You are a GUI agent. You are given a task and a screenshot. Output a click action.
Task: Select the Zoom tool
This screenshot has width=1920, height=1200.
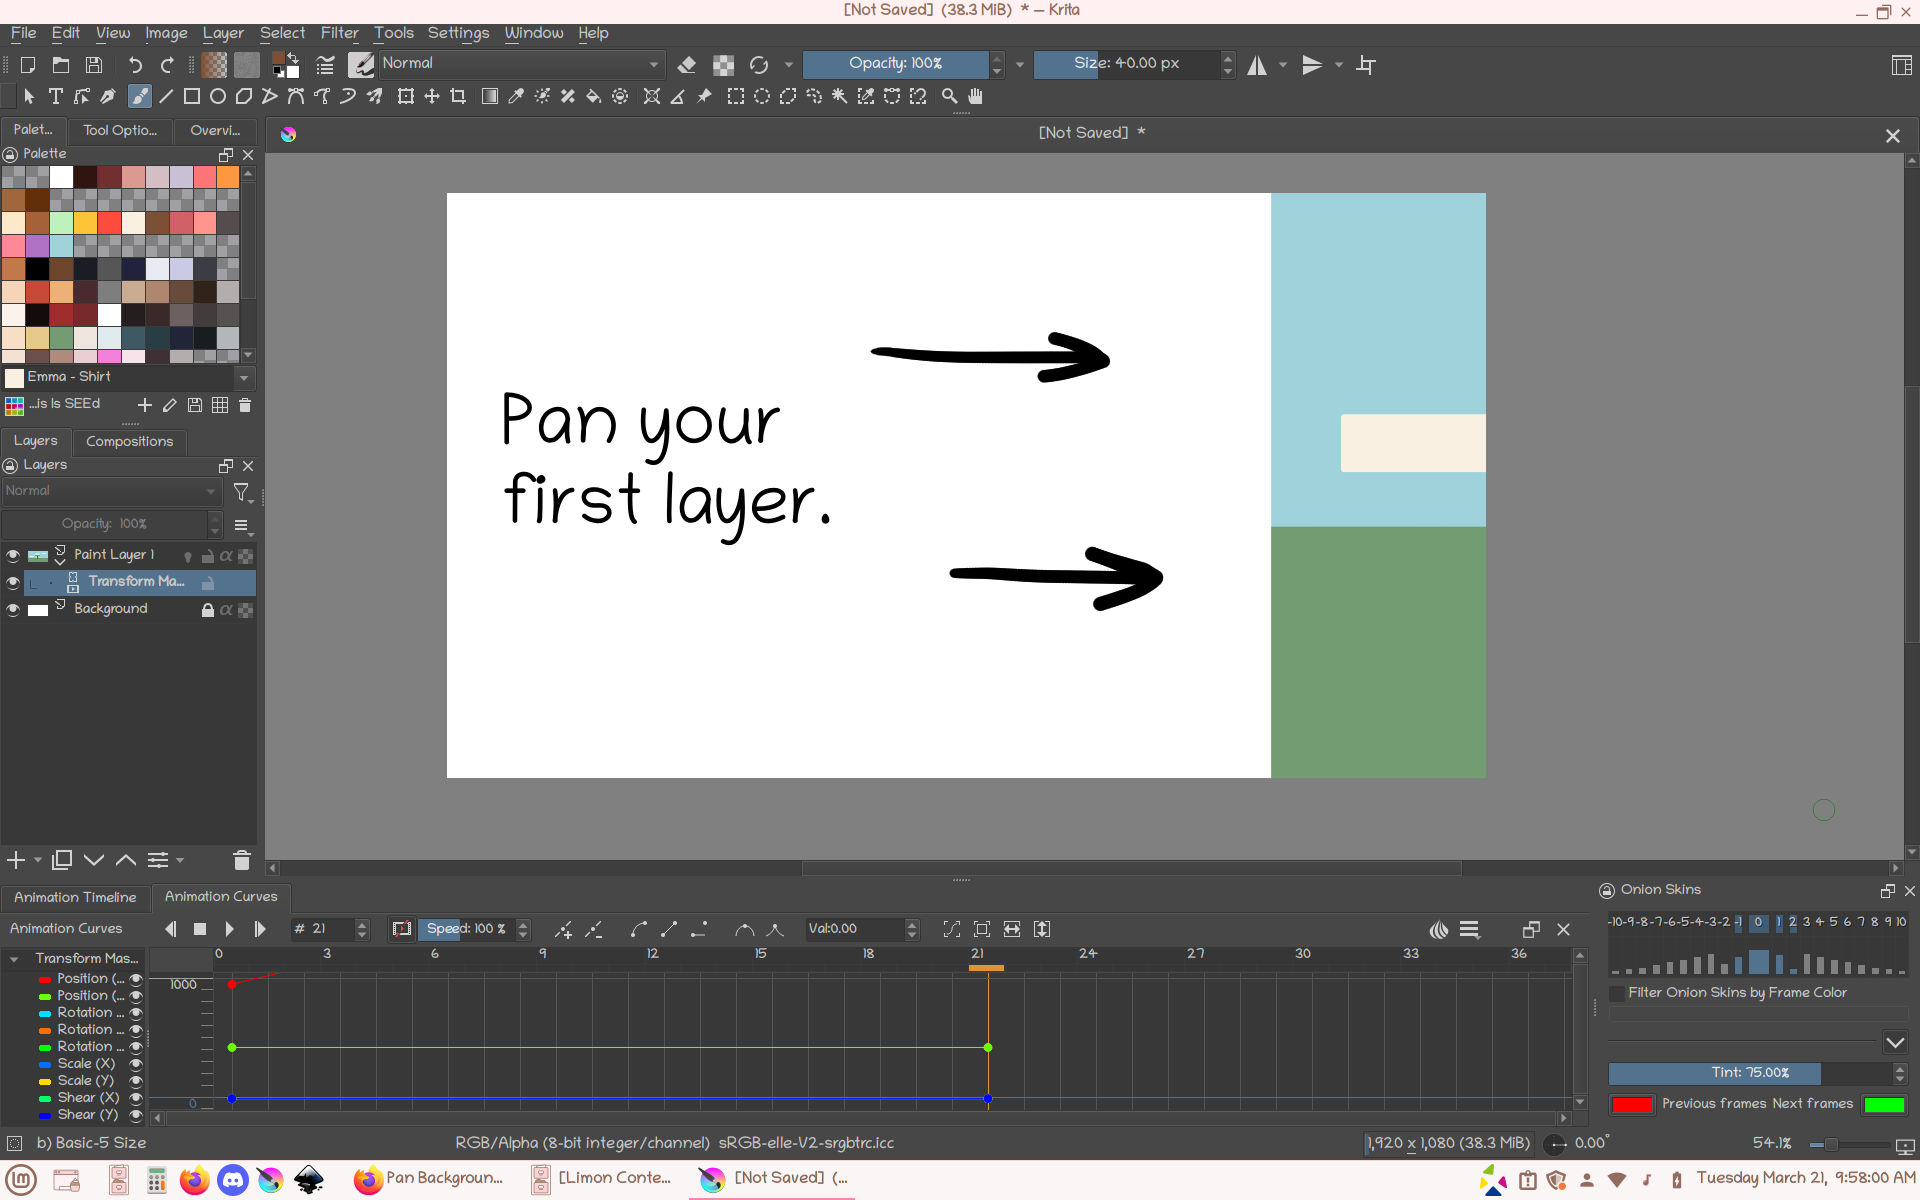click(x=949, y=97)
